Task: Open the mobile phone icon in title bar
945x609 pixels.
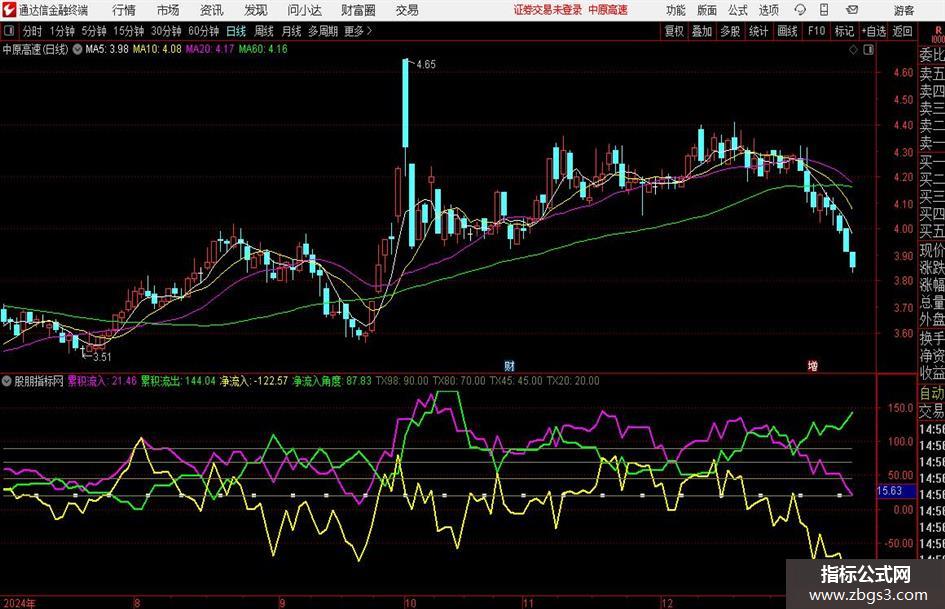Action: pyautogui.click(x=824, y=10)
